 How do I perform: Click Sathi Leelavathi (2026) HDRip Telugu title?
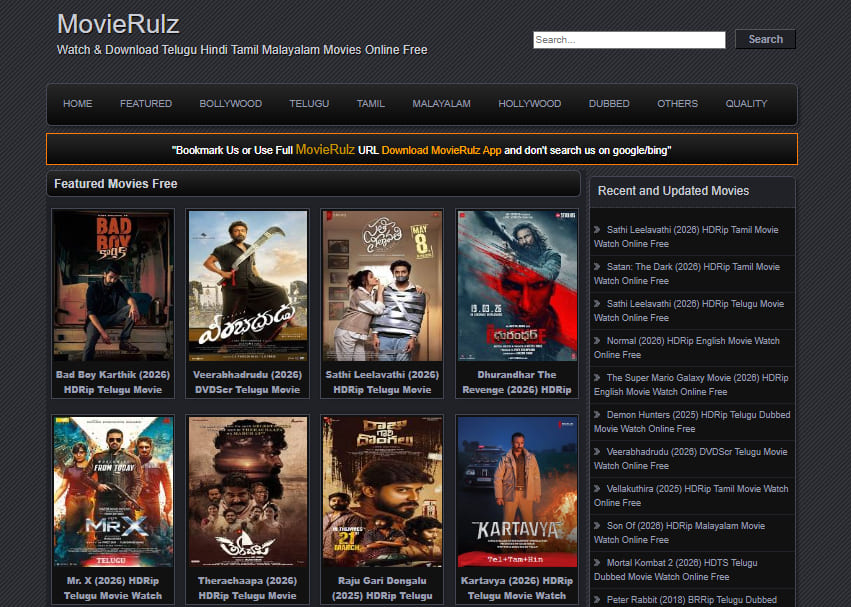pos(382,382)
